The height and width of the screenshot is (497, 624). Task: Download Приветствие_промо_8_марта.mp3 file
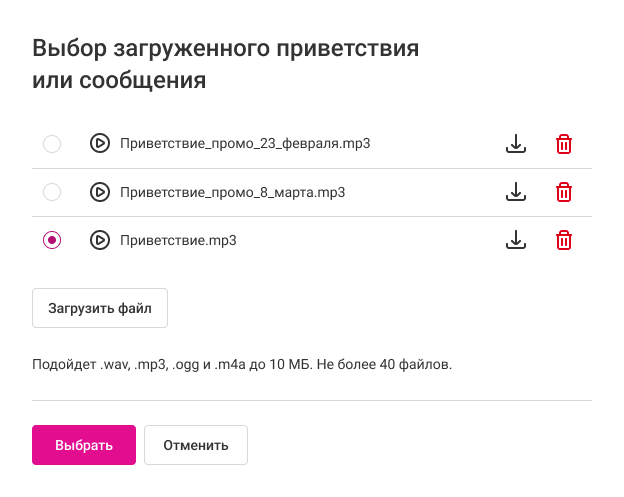[x=515, y=192]
